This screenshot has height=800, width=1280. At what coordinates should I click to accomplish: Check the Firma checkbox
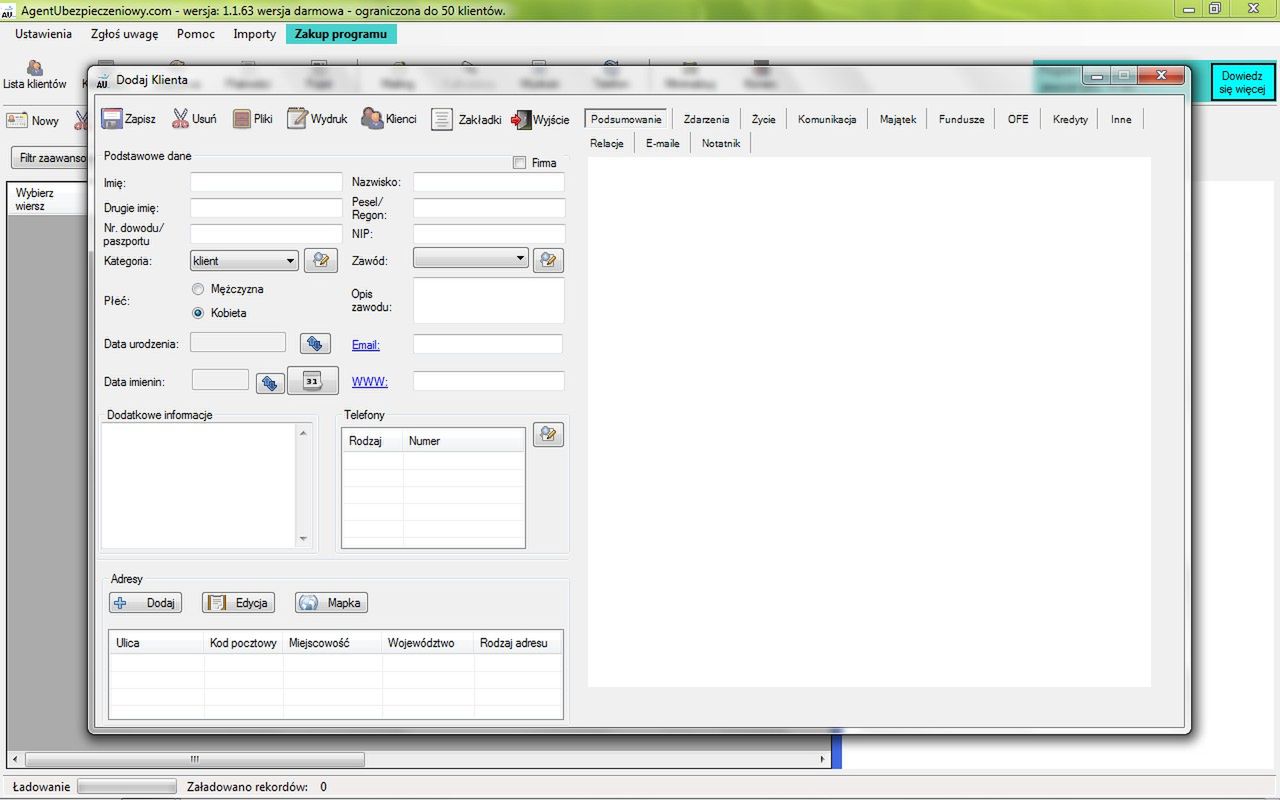519,163
